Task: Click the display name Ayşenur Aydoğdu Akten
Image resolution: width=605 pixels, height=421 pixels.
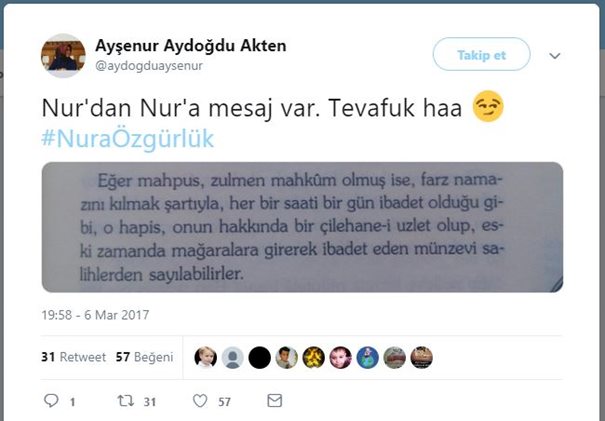Action: coord(191,46)
